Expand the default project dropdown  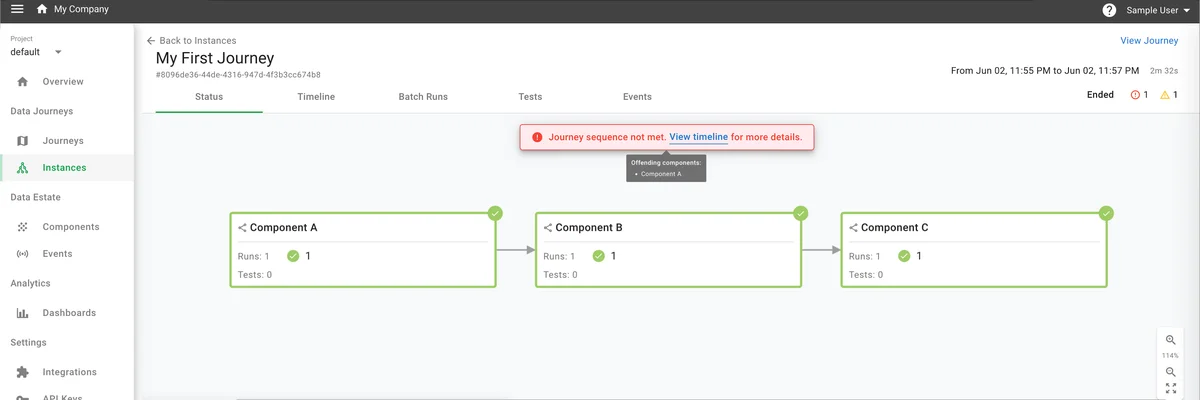57,52
